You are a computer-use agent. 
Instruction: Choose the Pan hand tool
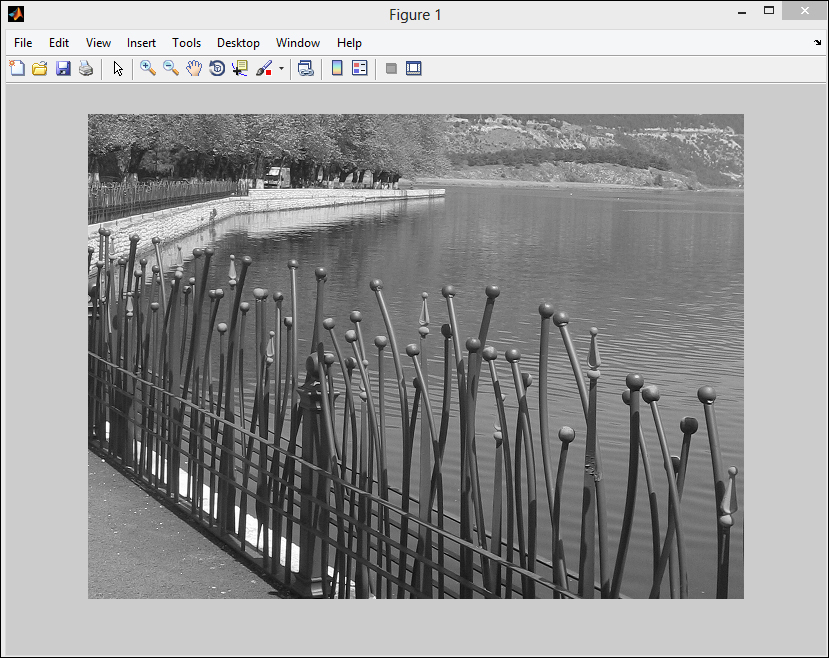[x=194, y=68]
